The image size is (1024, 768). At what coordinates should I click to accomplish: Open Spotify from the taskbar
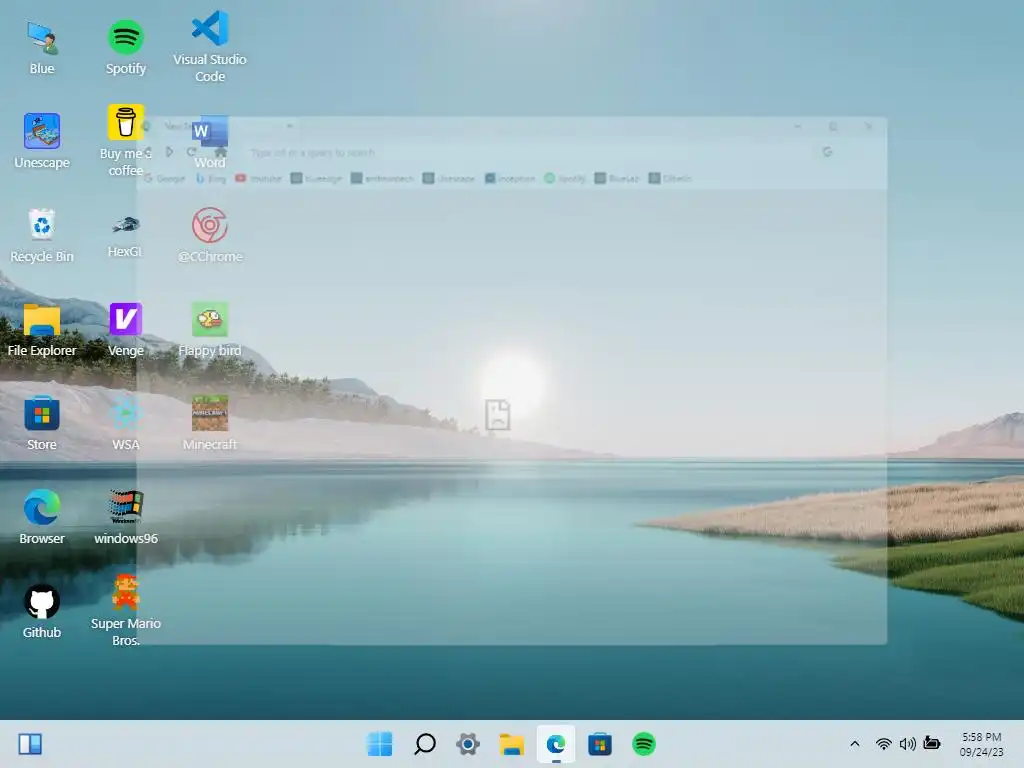pyautogui.click(x=644, y=744)
